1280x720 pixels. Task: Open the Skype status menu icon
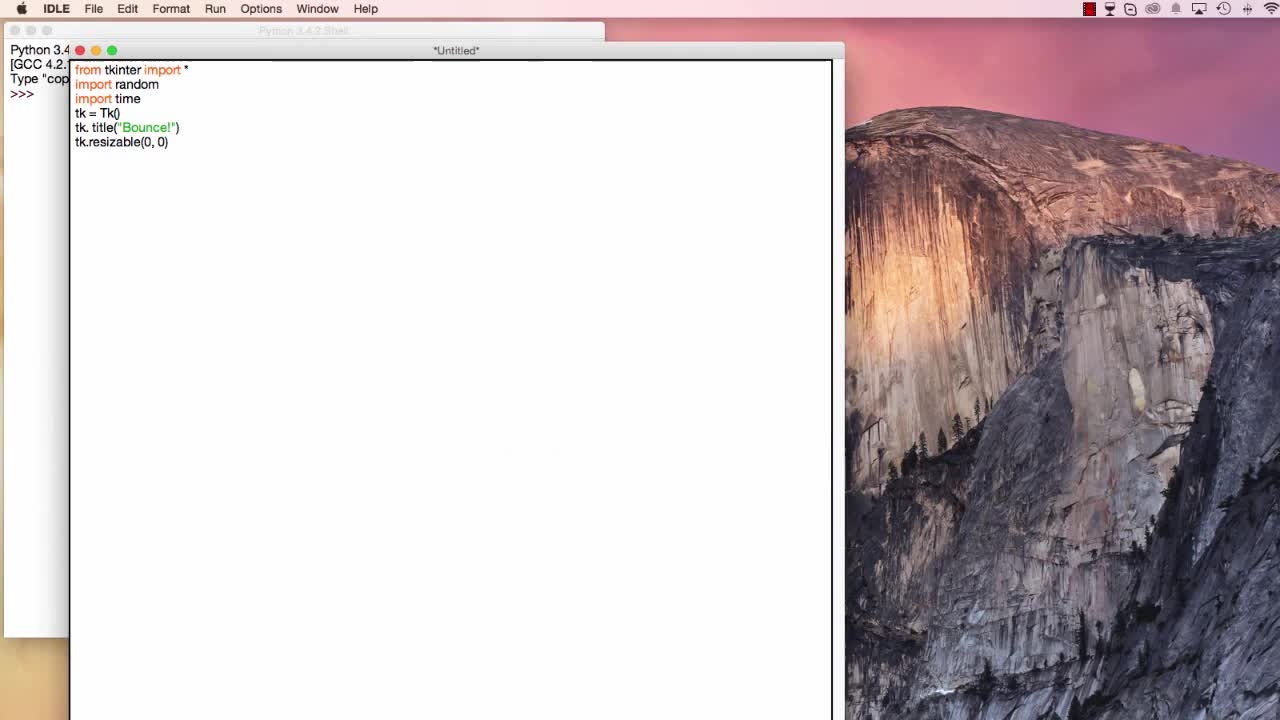point(1130,9)
